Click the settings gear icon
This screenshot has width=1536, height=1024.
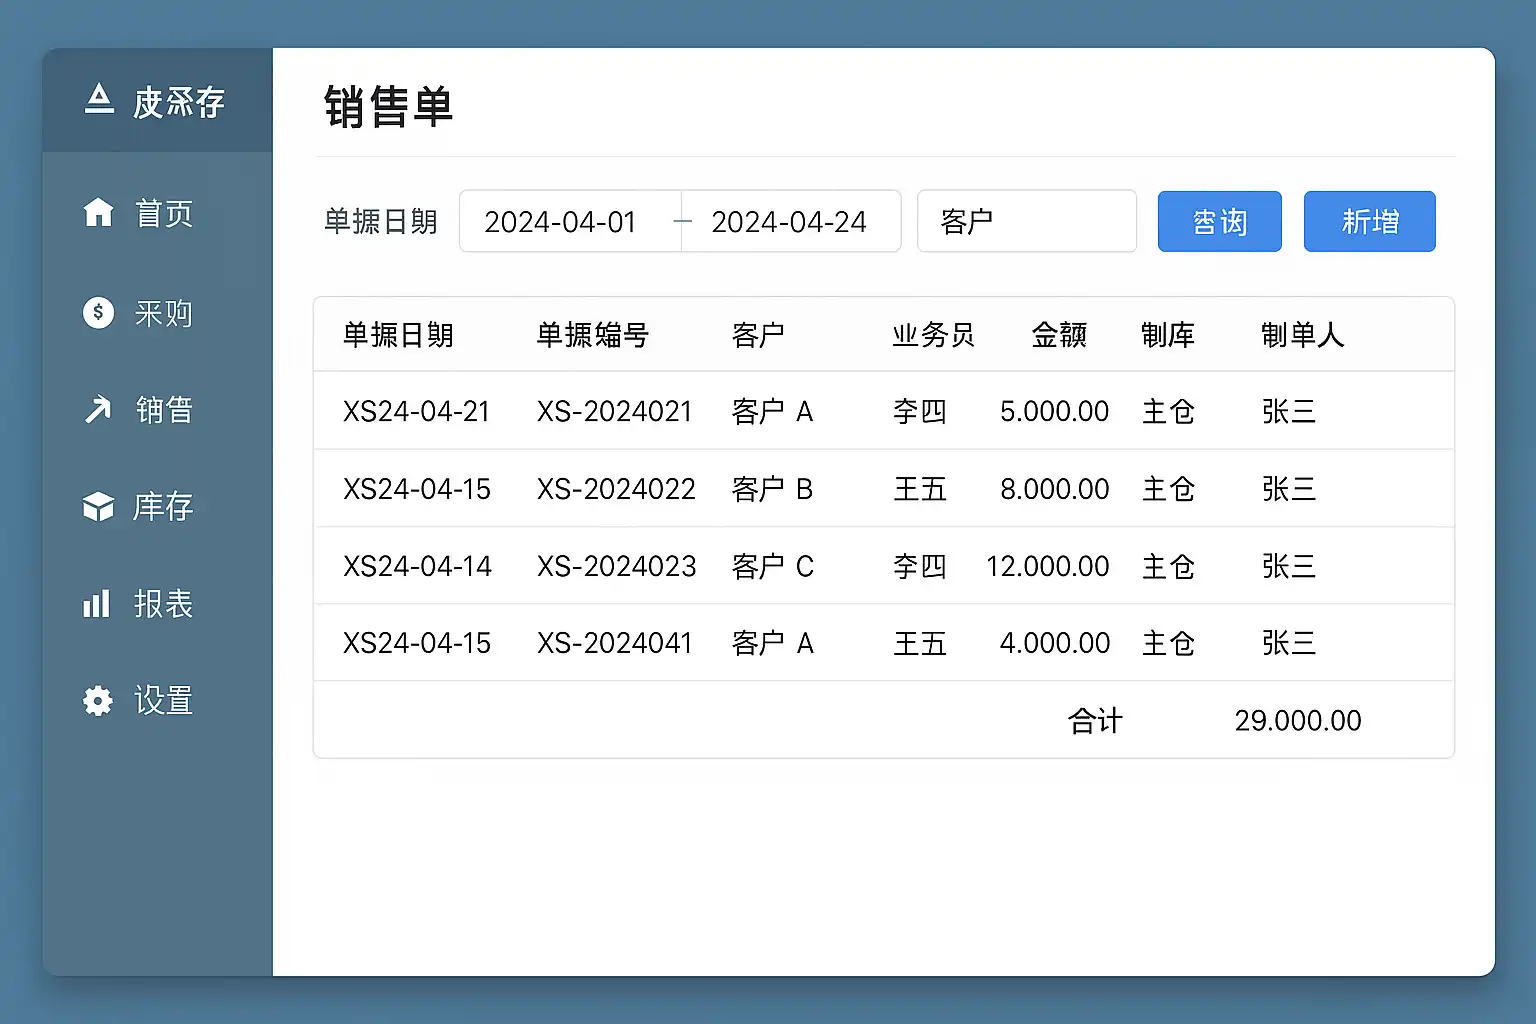[x=98, y=700]
